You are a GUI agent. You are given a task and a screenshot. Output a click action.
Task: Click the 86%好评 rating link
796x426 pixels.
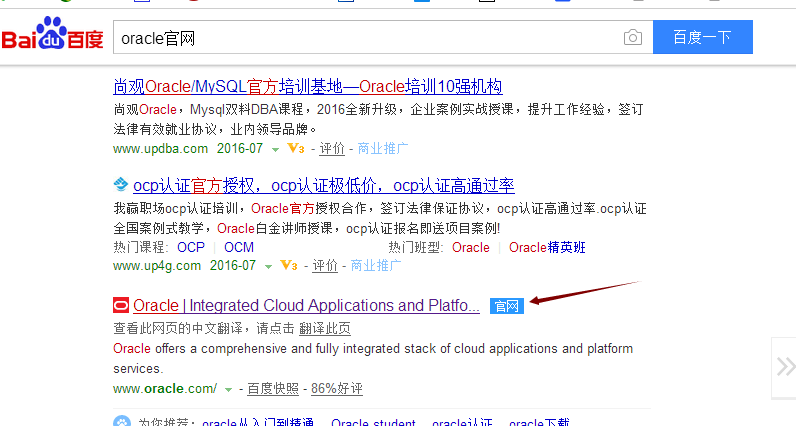click(x=336, y=388)
